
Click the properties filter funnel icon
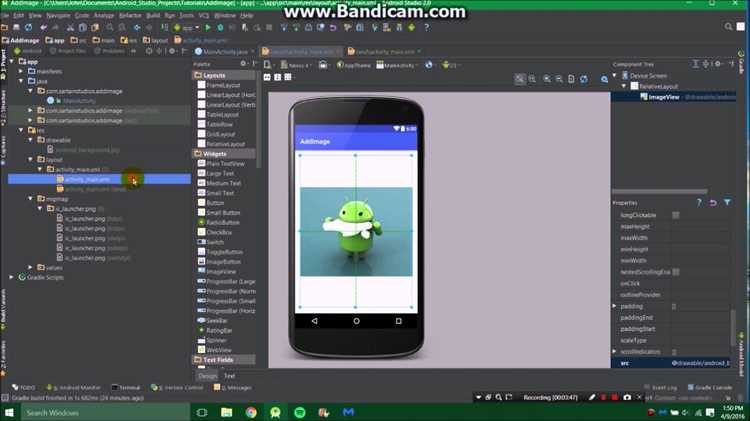click(x=727, y=203)
